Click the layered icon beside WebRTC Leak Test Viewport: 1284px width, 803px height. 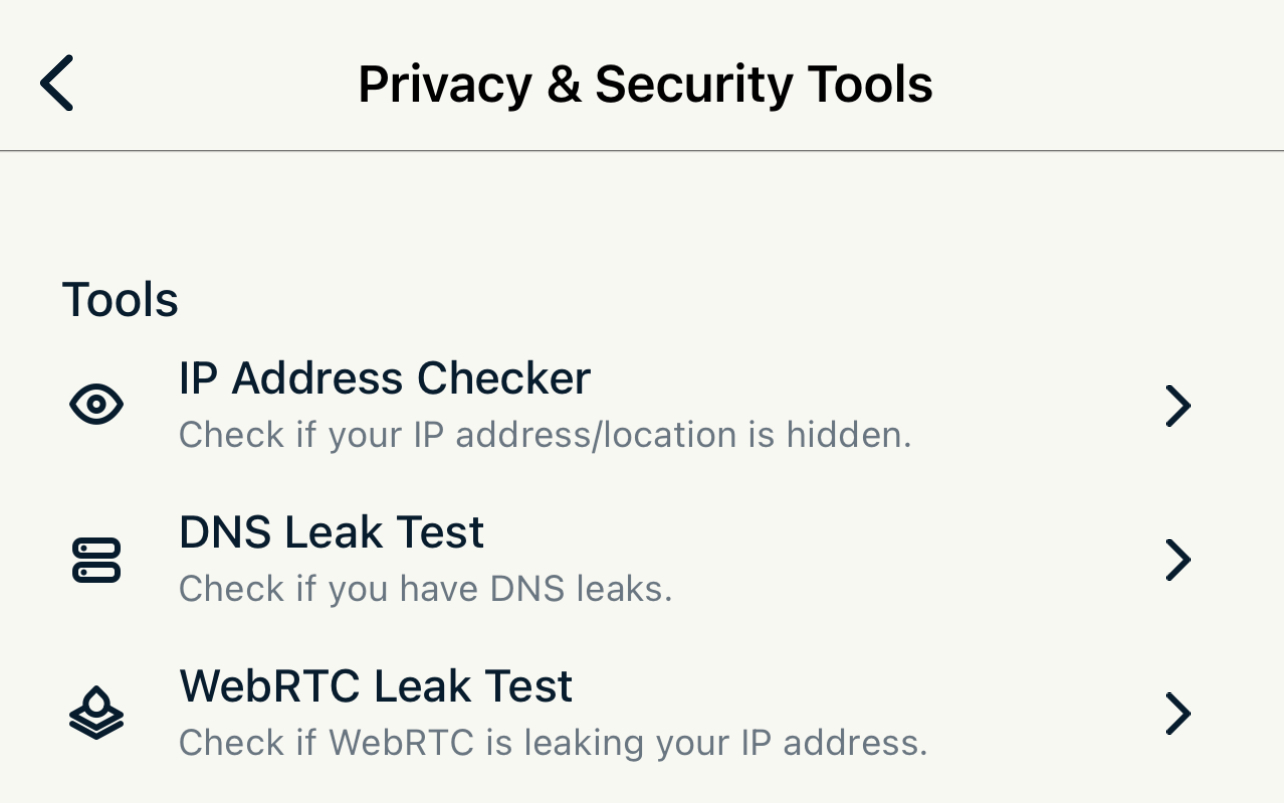point(97,713)
